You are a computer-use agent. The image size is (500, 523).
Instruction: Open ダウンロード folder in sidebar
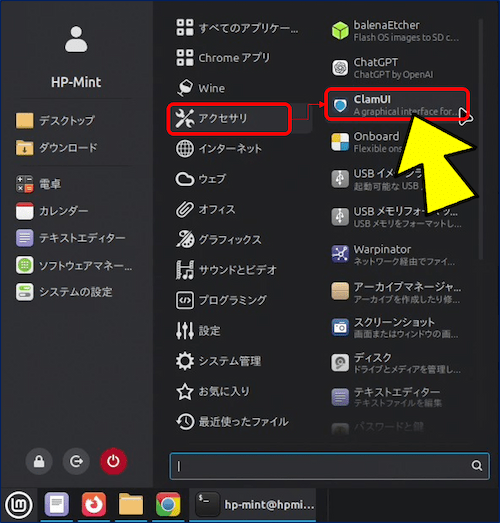57,147
